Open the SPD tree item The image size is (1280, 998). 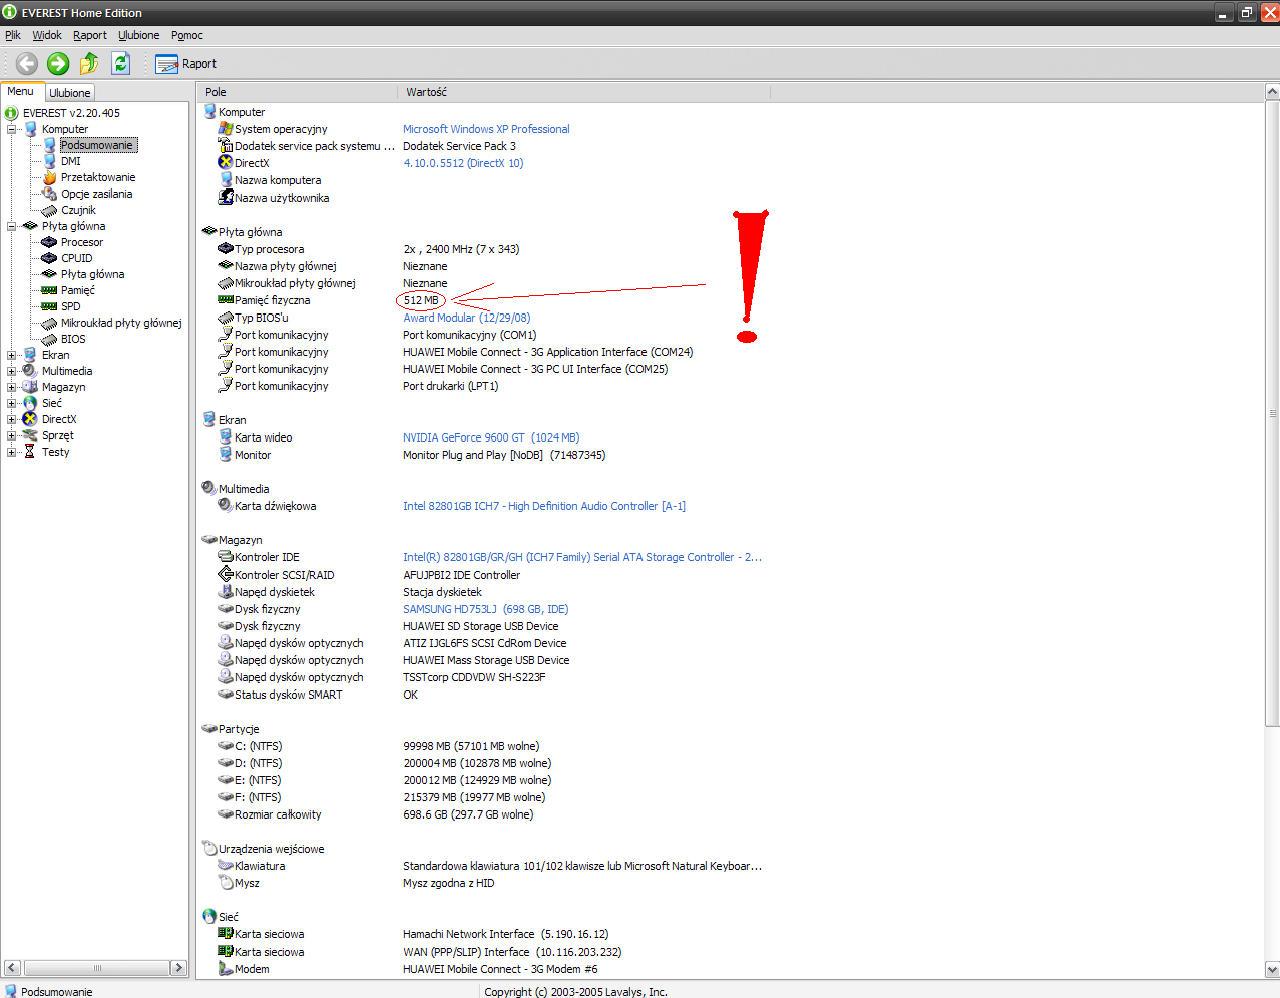click(x=70, y=306)
